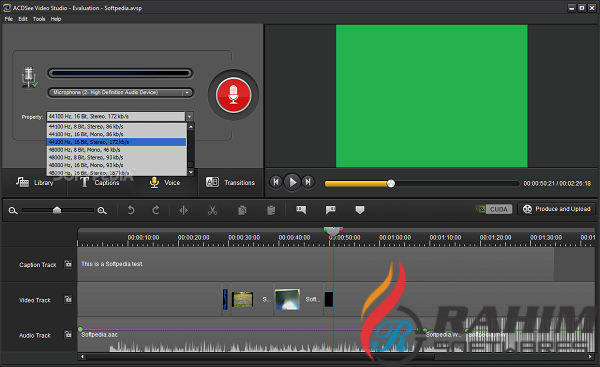Select 48000 Hz, 8 Bit, Stereo, 93 kb/s
The width and height of the screenshot is (600, 367).
(x=116, y=157)
